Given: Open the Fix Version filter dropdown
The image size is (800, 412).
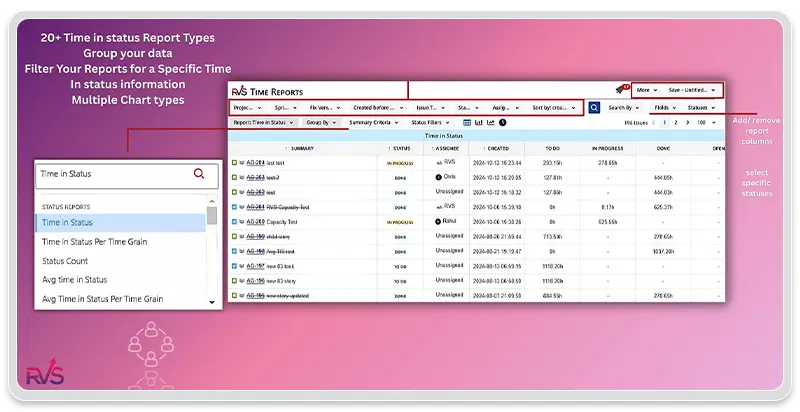Looking at the screenshot, I should click(325, 108).
